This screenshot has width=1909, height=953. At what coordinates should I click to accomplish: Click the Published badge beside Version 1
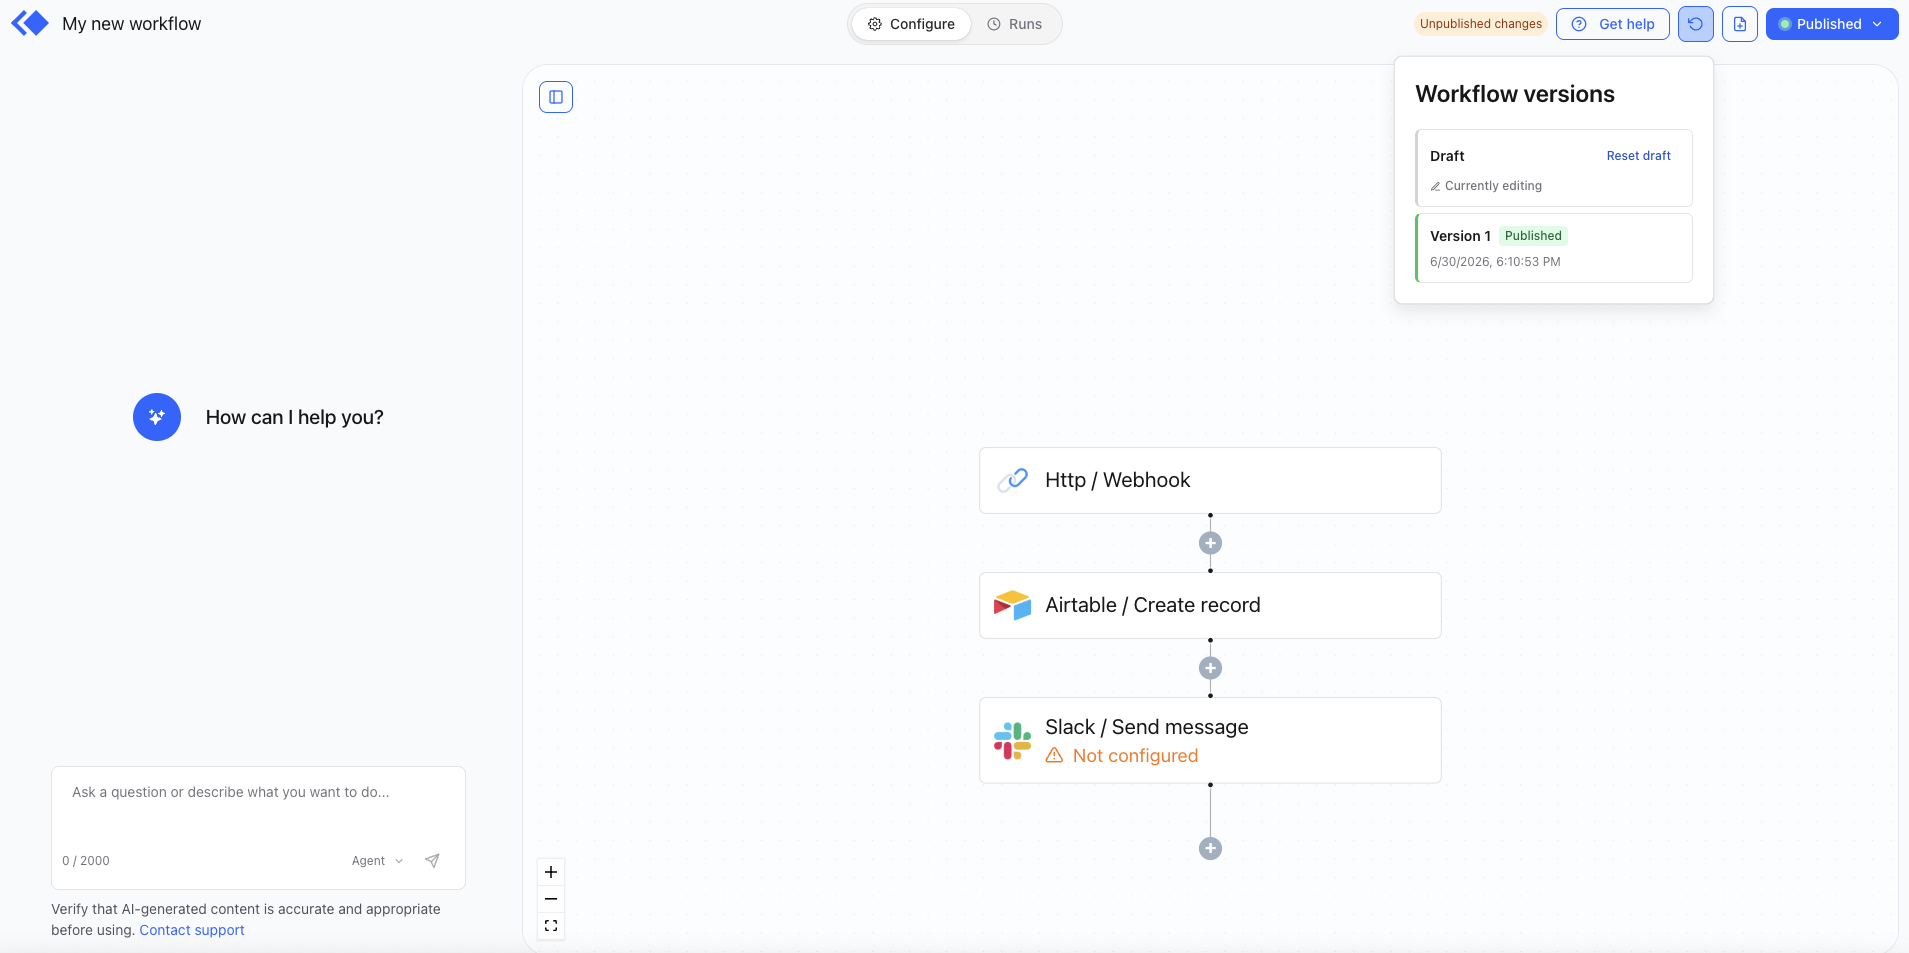point(1533,236)
